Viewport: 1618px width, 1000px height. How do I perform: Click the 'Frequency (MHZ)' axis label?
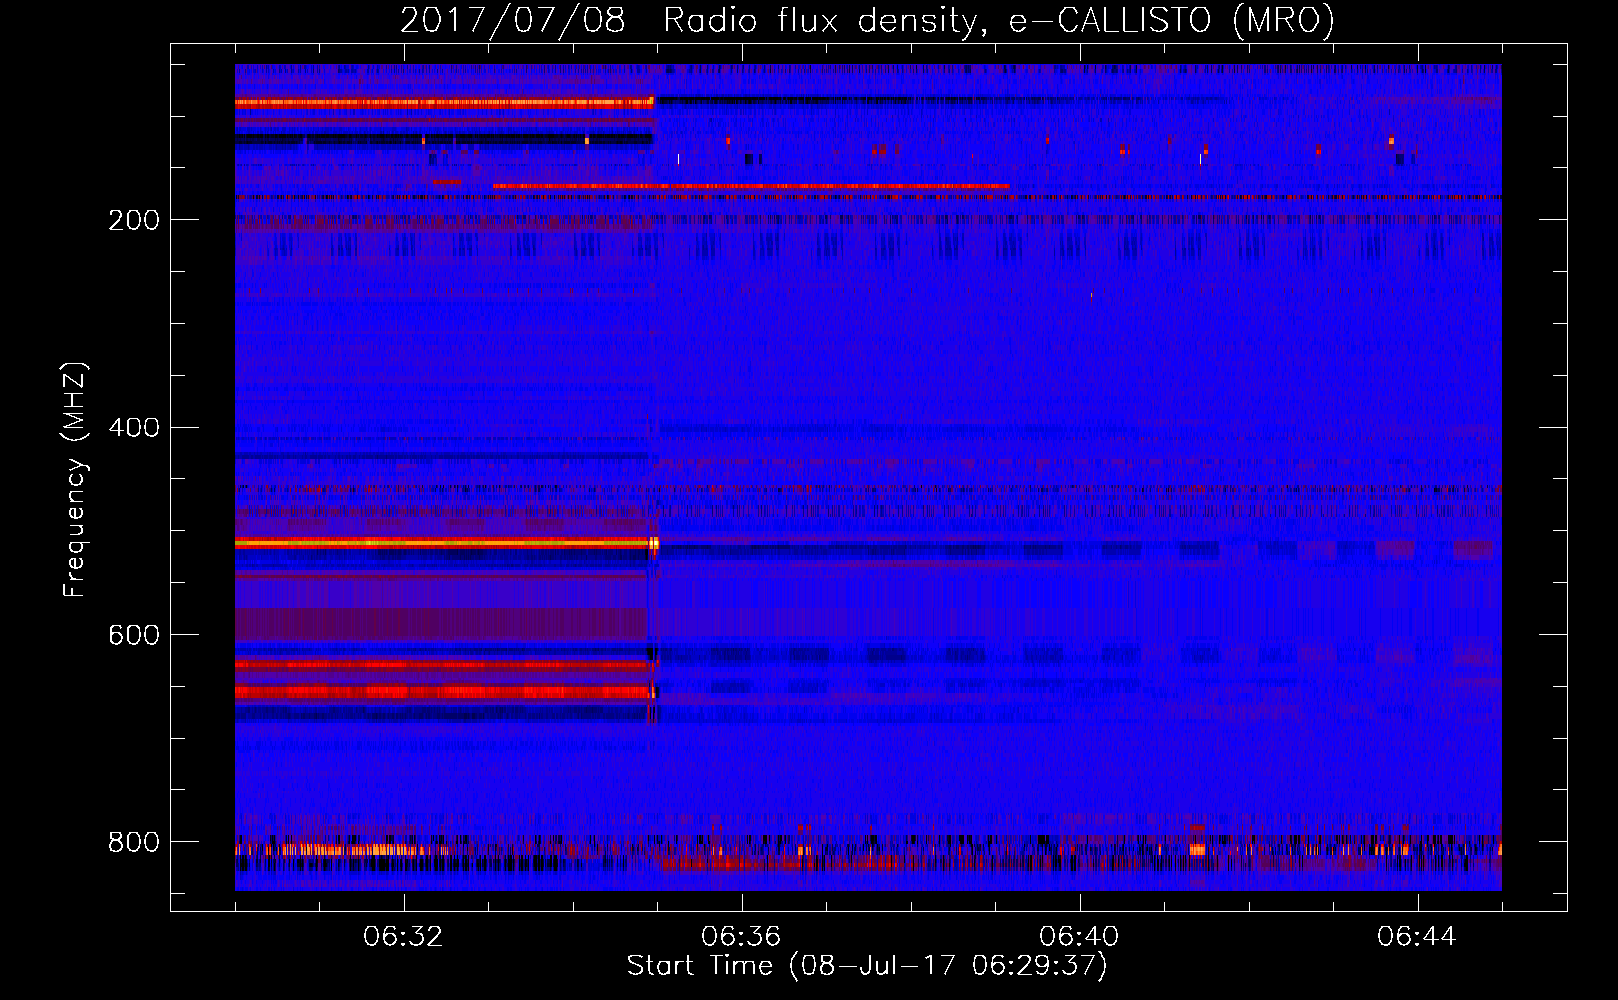(x=75, y=479)
